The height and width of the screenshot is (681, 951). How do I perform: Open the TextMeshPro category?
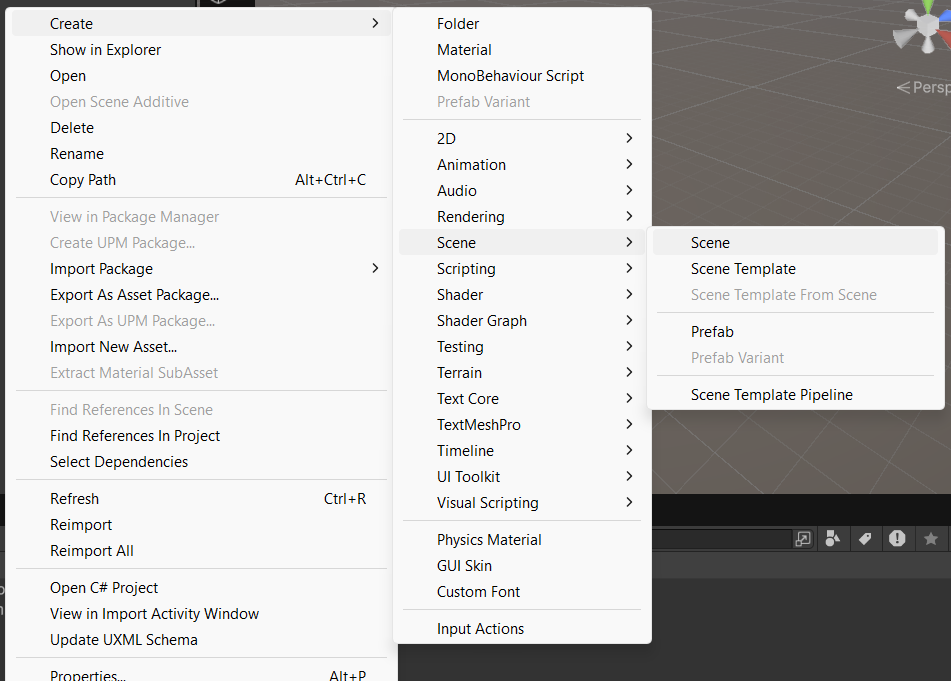tap(522, 425)
